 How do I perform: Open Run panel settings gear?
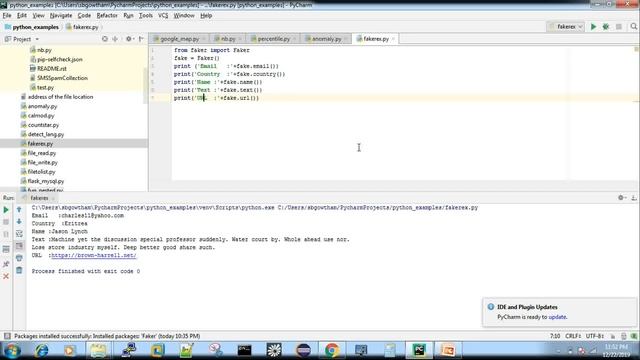(x=621, y=198)
